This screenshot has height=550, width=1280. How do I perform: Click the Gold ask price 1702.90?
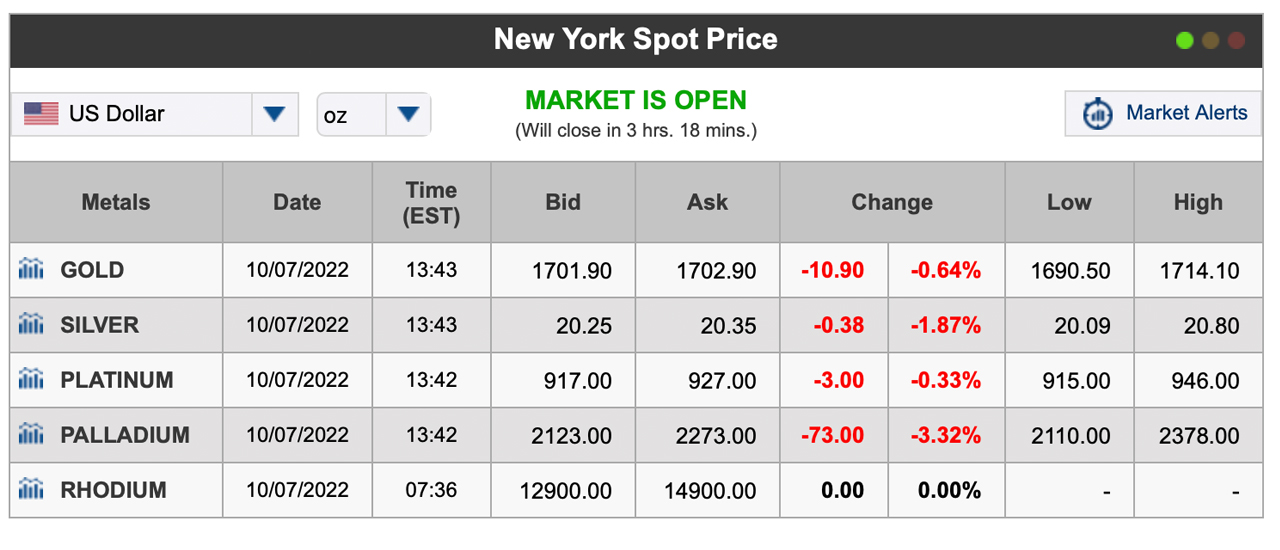click(716, 271)
